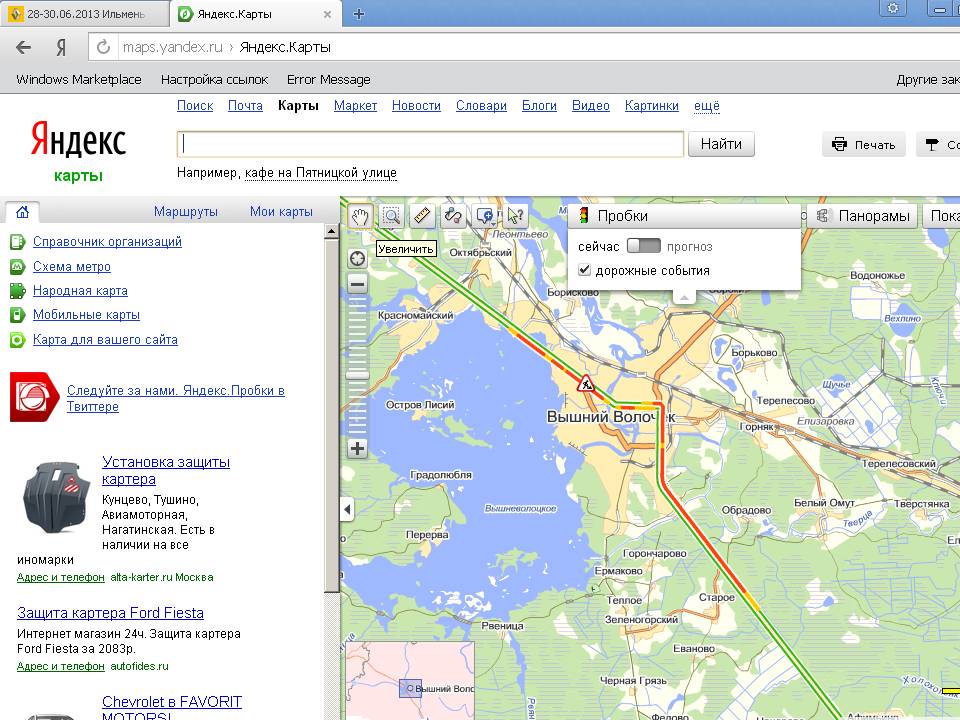The image size is (960, 720).
Task: Select the ruler distance measurement tool
Action: (422, 216)
